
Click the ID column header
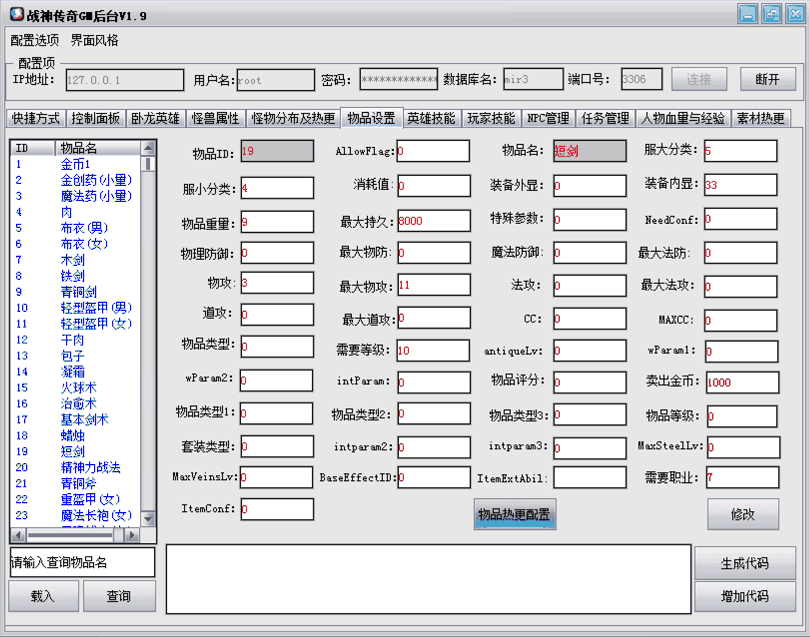(33, 148)
